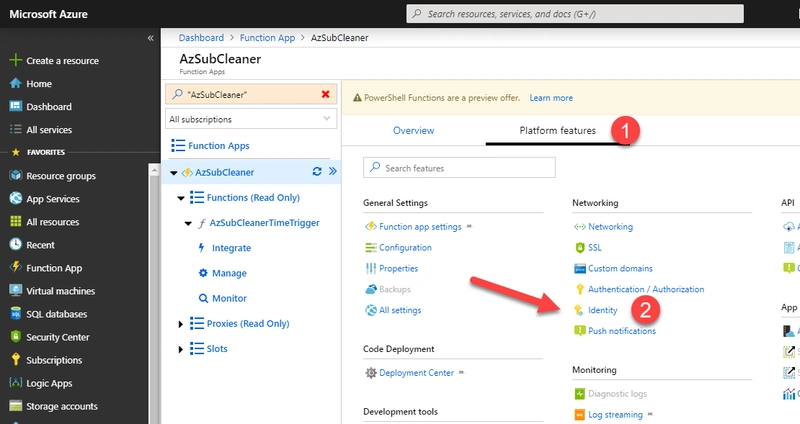This screenshot has height=424, width=800.
Task: Switch to the Overview tab
Action: point(413,131)
